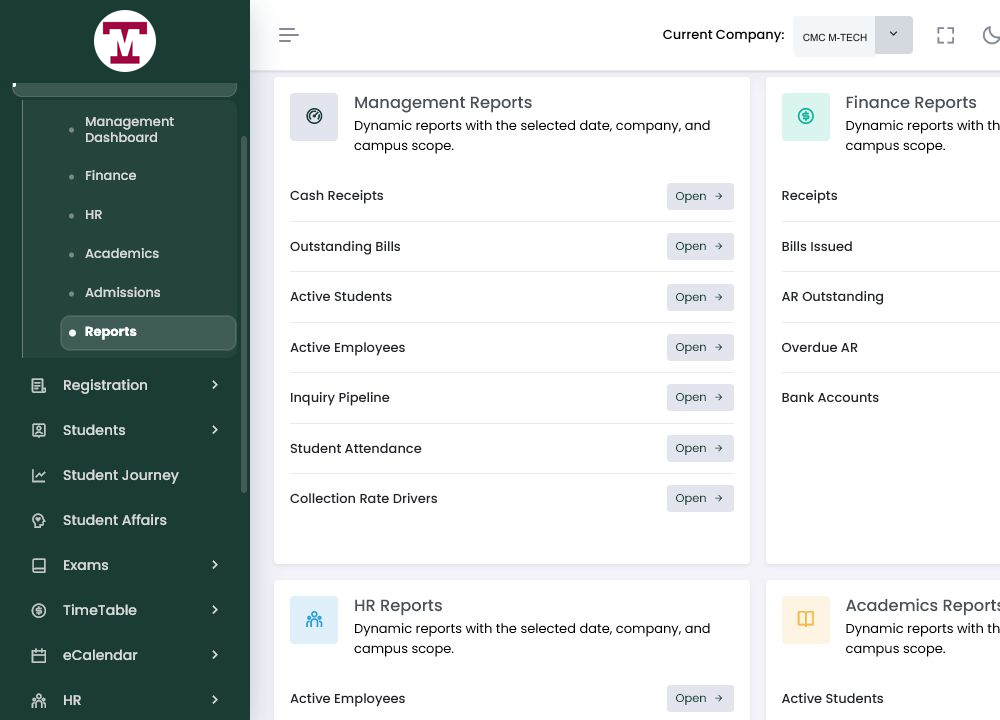The image size is (1000, 720).
Task: Open the Cash Receipts report
Action: pyautogui.click(x=700, y=196)
